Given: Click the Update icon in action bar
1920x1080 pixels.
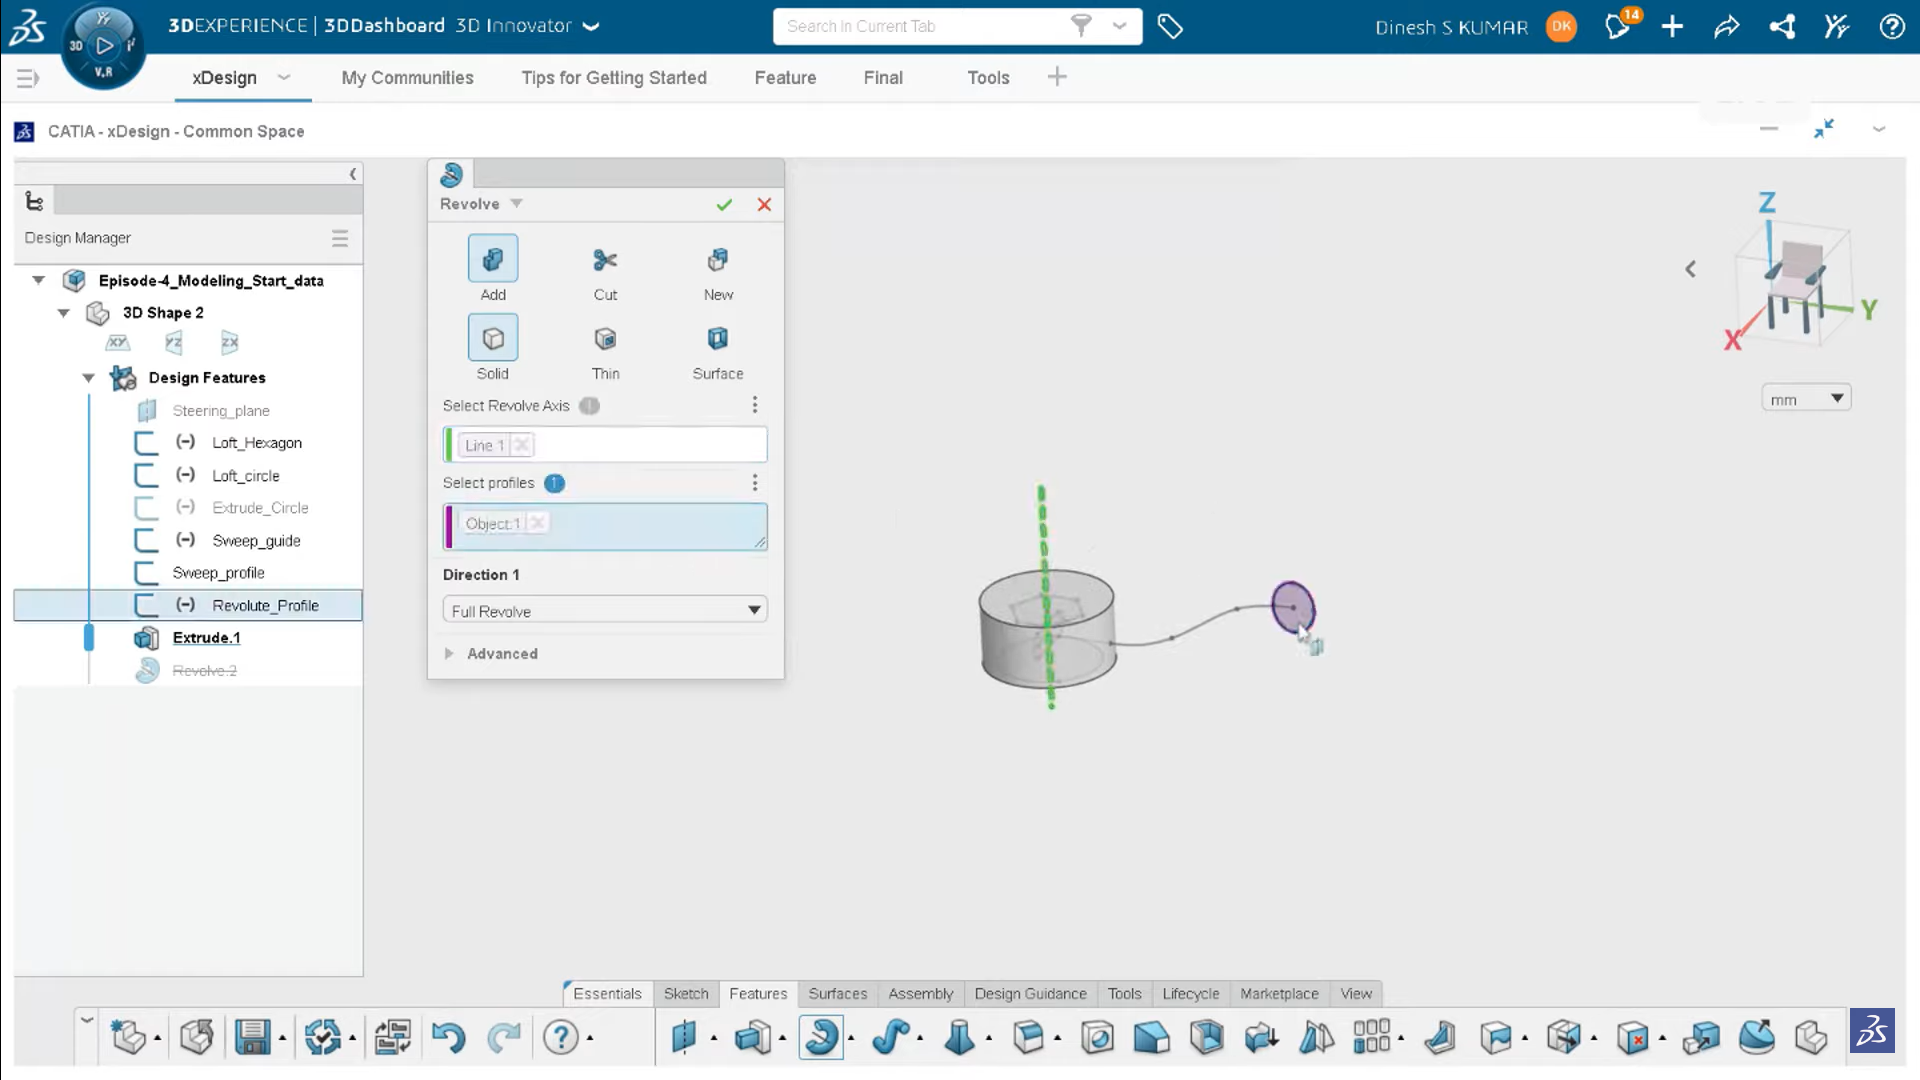Looking at the screenshot, I should [323, 1037].
